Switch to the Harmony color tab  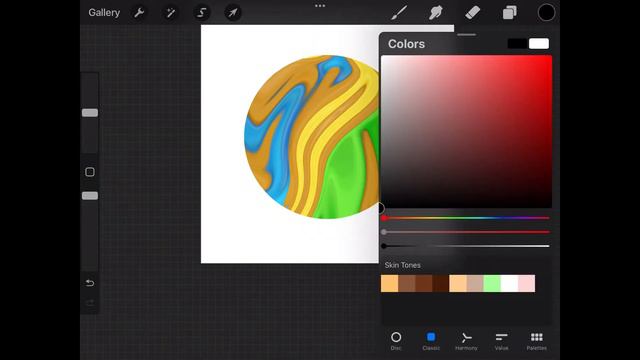pyautogui.click(x=466, y=341)
